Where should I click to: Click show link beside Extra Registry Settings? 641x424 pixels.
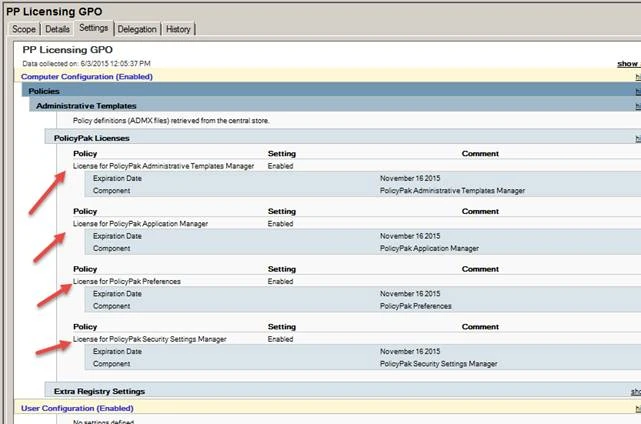pos(635,391)
